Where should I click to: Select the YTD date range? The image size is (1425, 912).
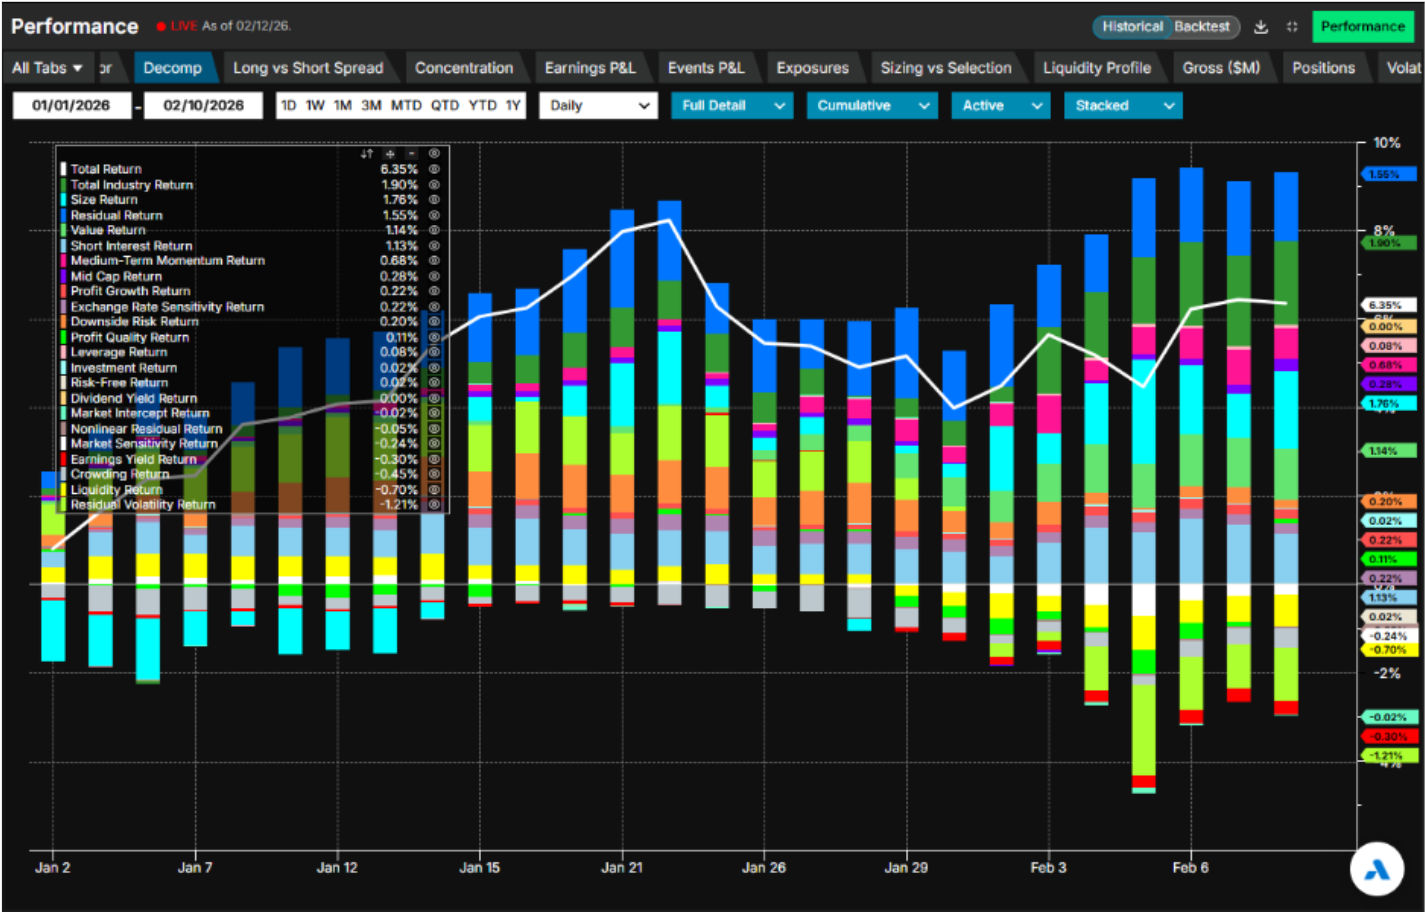click(x=482, y=106)
